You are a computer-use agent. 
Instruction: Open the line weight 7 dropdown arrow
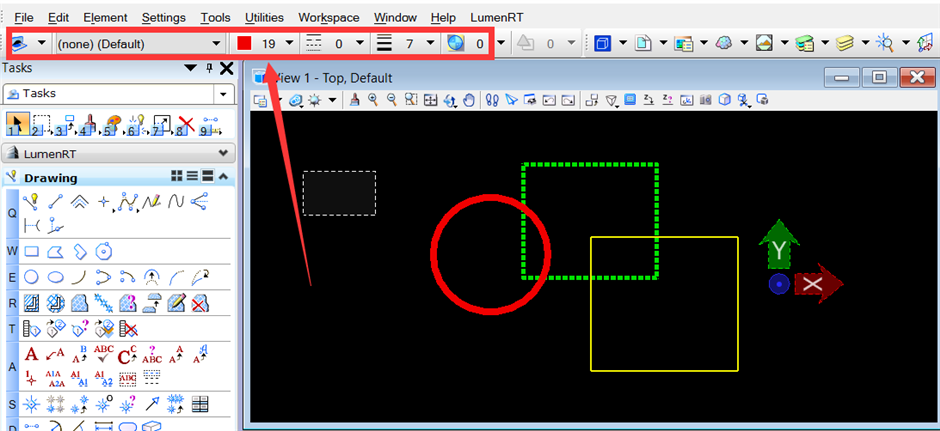tap(430, 43)
